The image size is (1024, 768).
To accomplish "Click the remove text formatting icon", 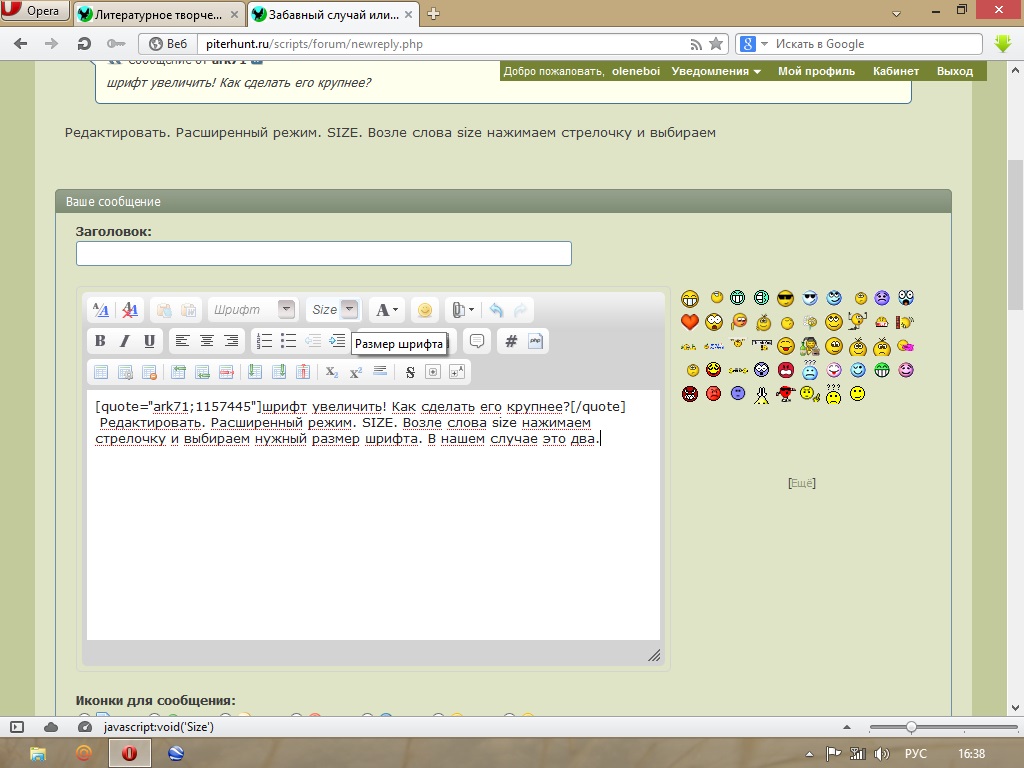I will click(101, 310).
